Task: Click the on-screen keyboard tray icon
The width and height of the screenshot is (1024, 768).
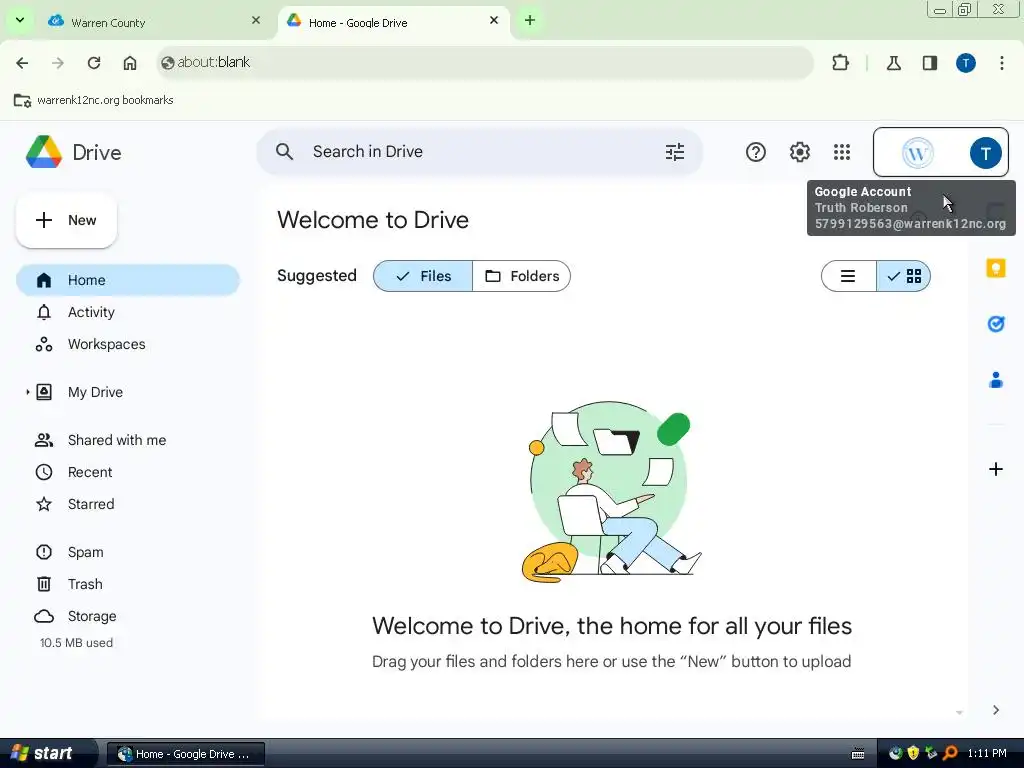Action: point(857,754)
